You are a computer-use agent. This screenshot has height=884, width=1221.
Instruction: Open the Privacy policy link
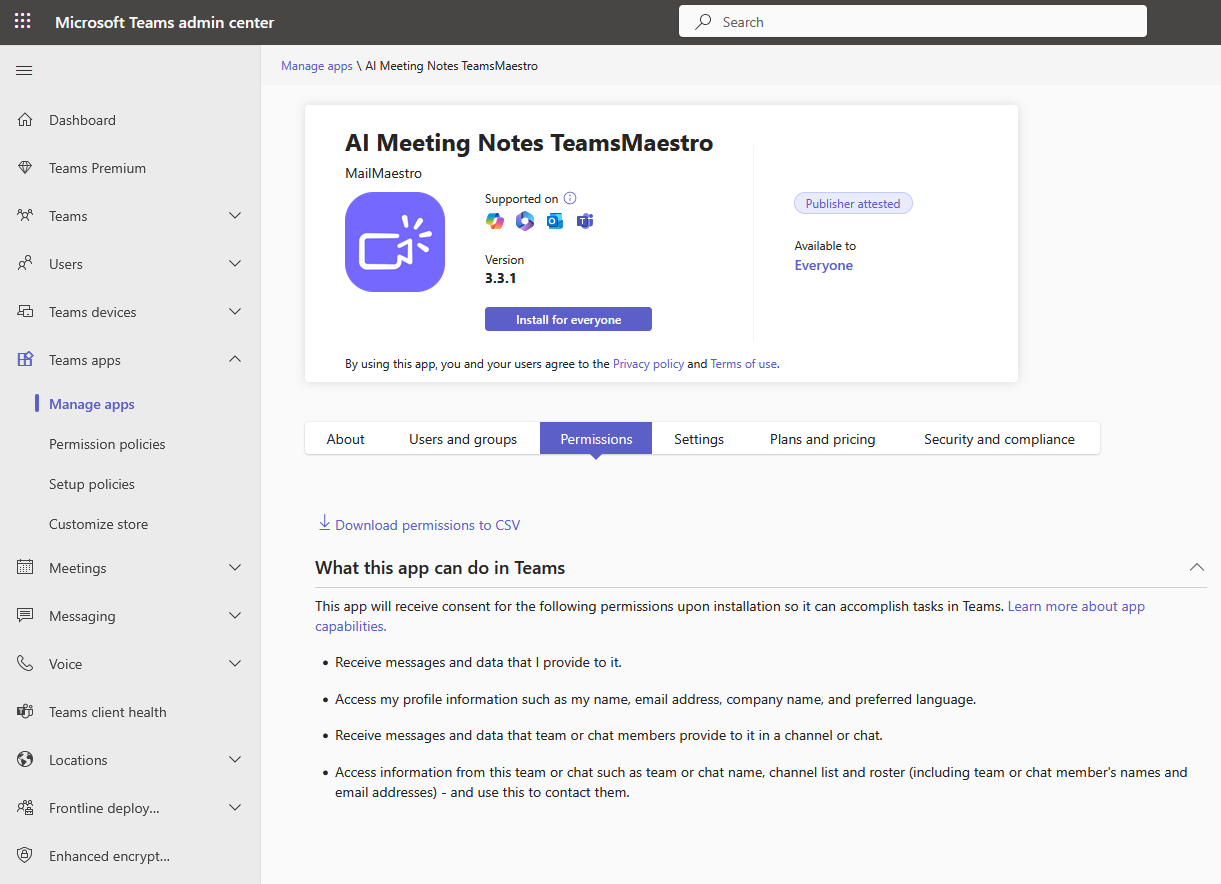[x=648, y=364]
